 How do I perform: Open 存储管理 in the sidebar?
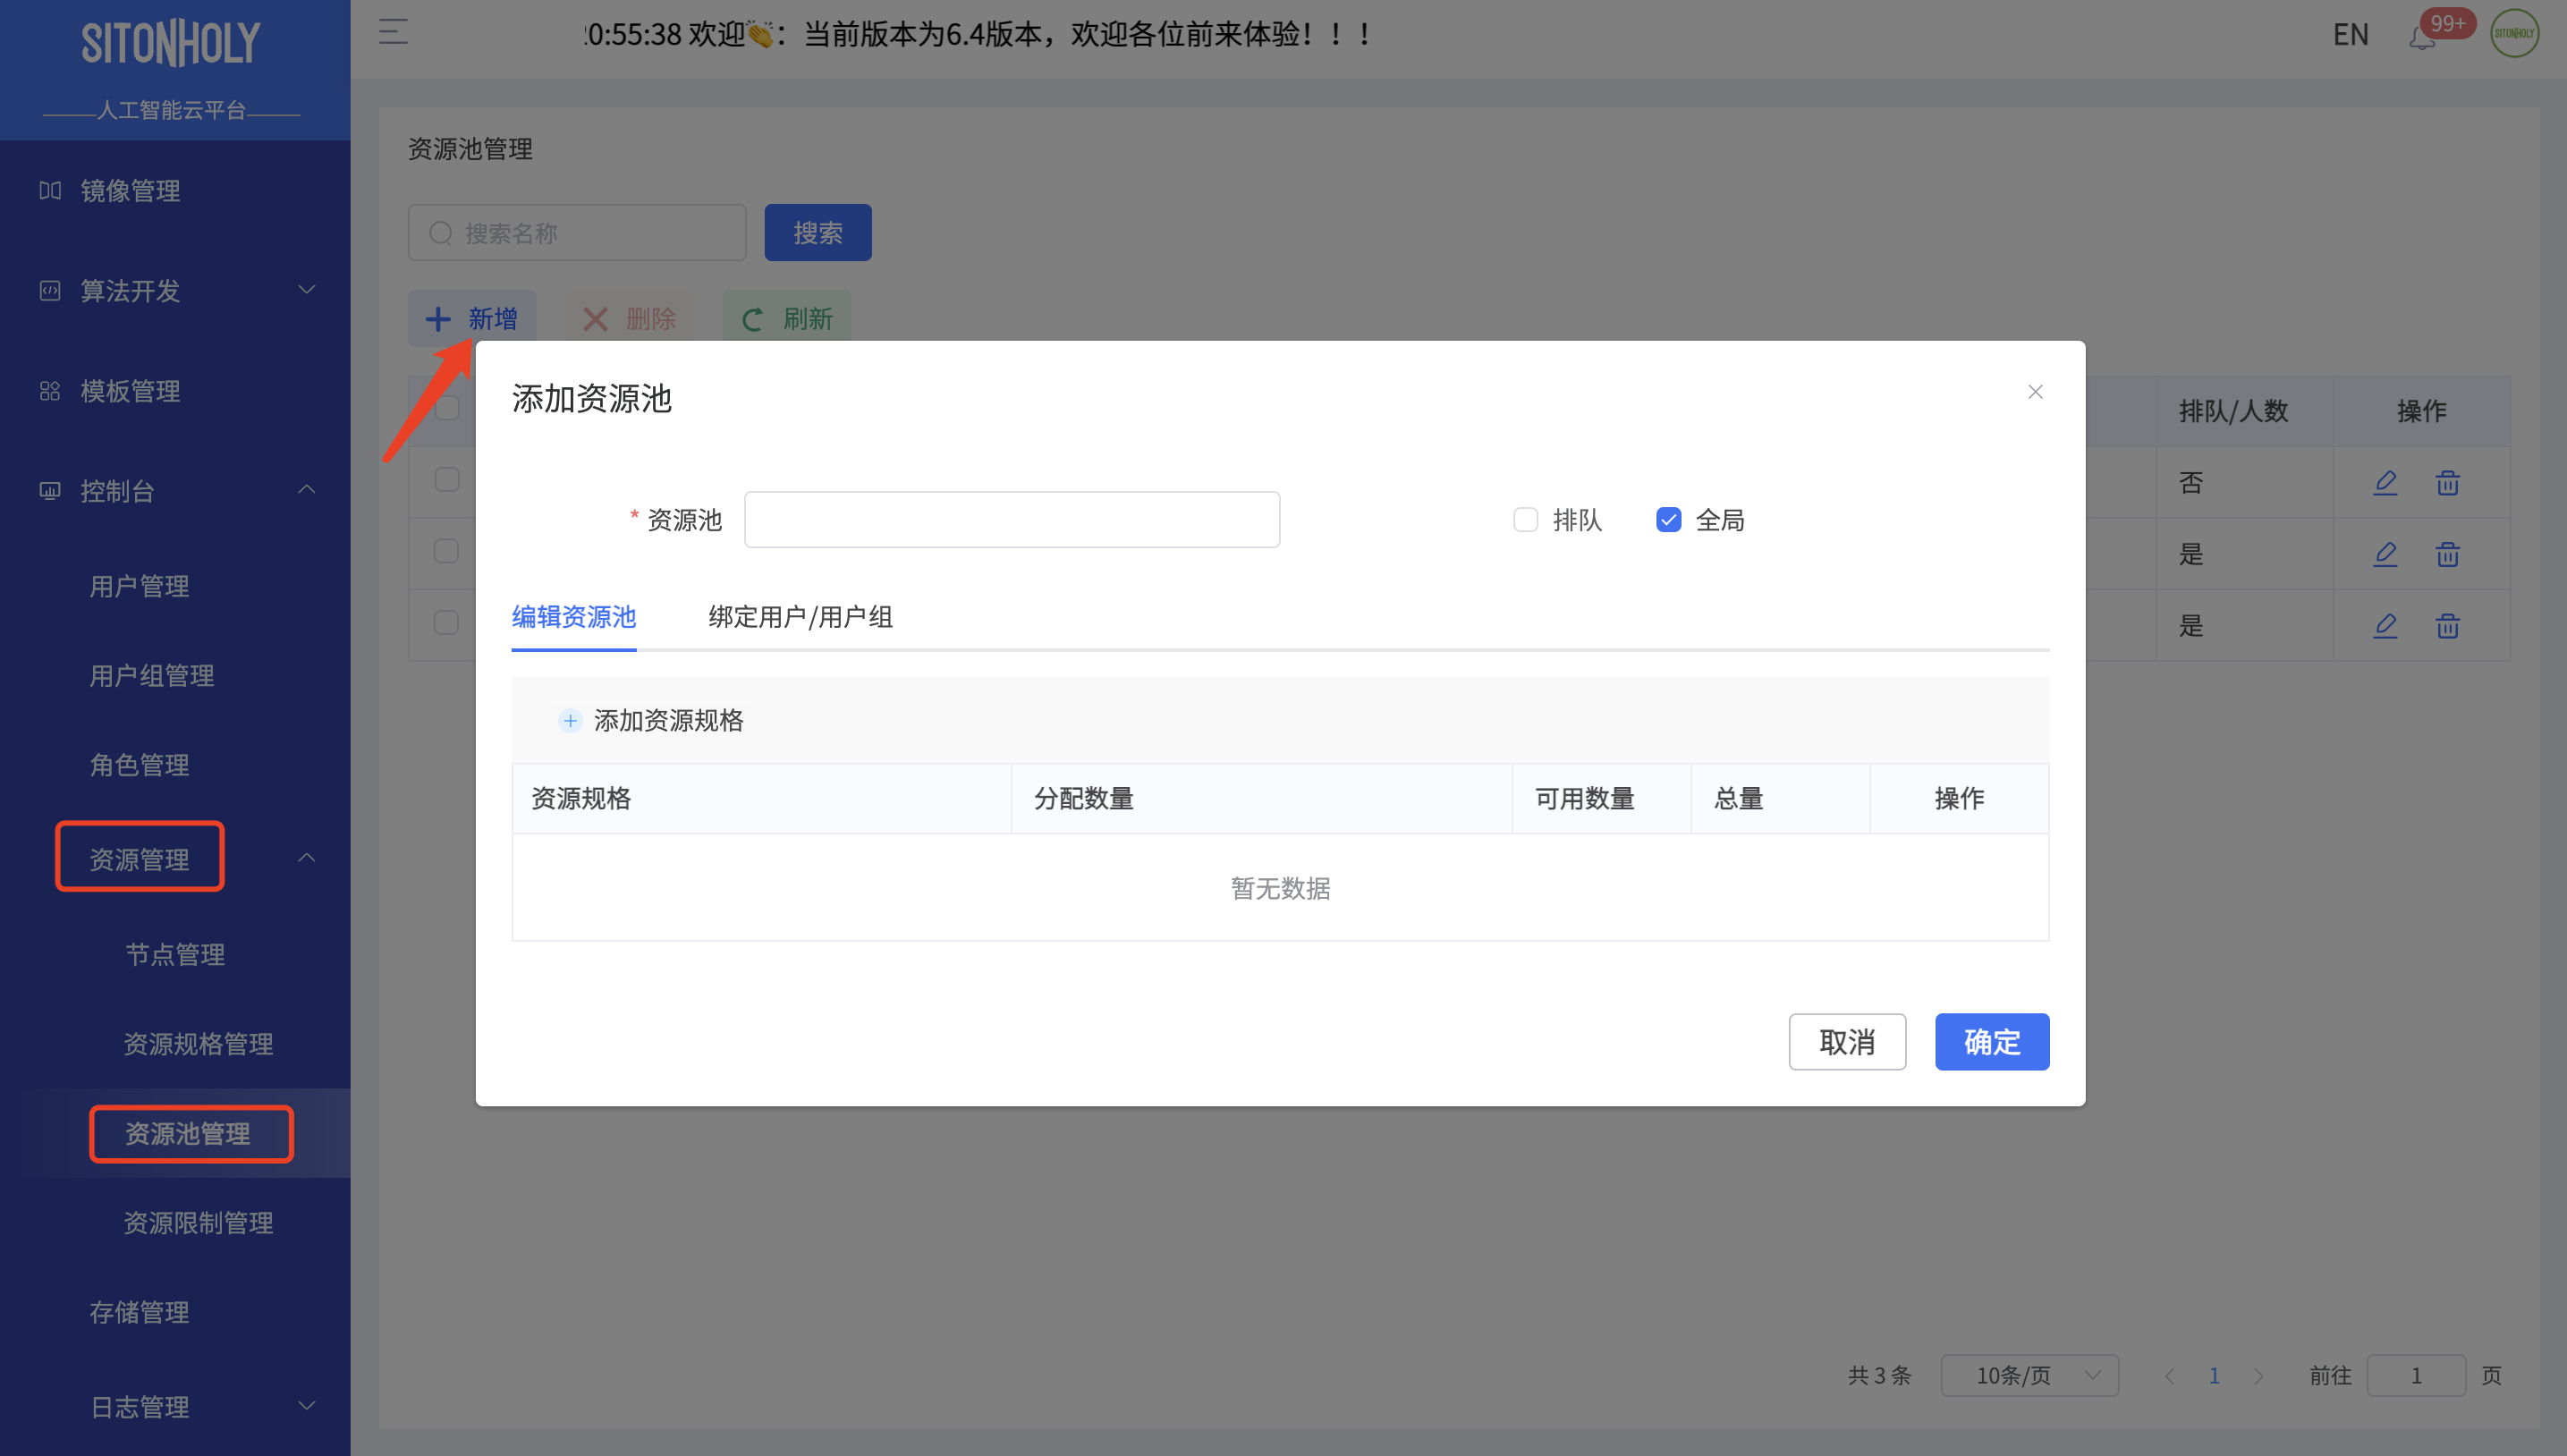point(139,1312)
